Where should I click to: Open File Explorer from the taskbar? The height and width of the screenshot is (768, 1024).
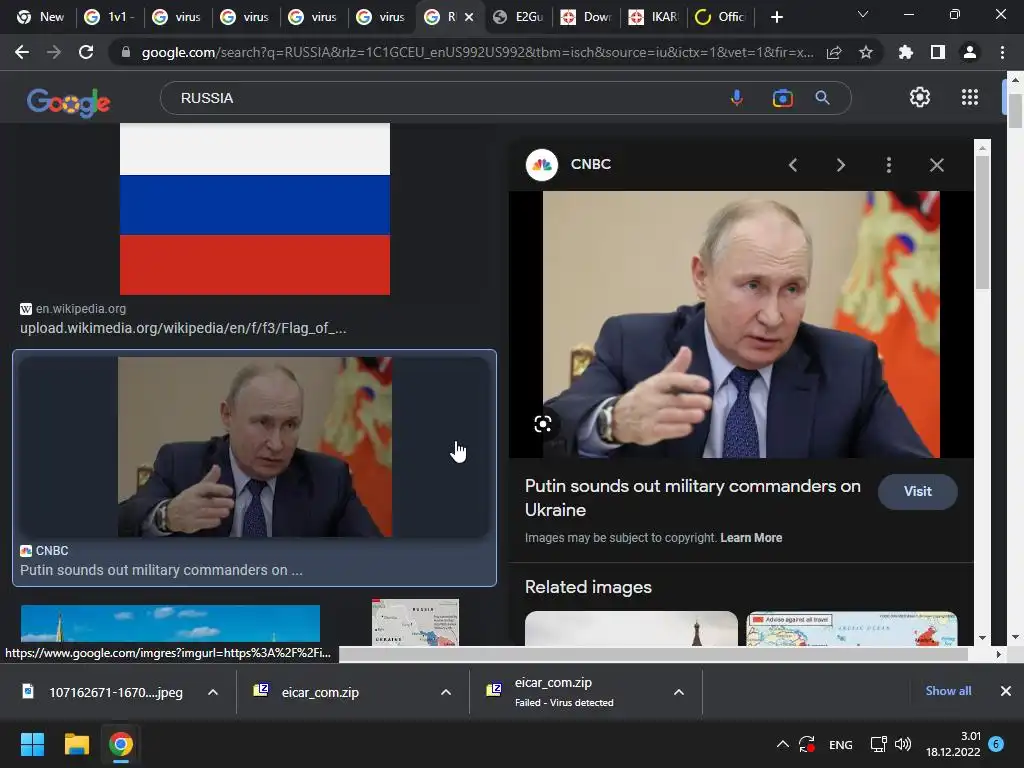pos(76,744)
